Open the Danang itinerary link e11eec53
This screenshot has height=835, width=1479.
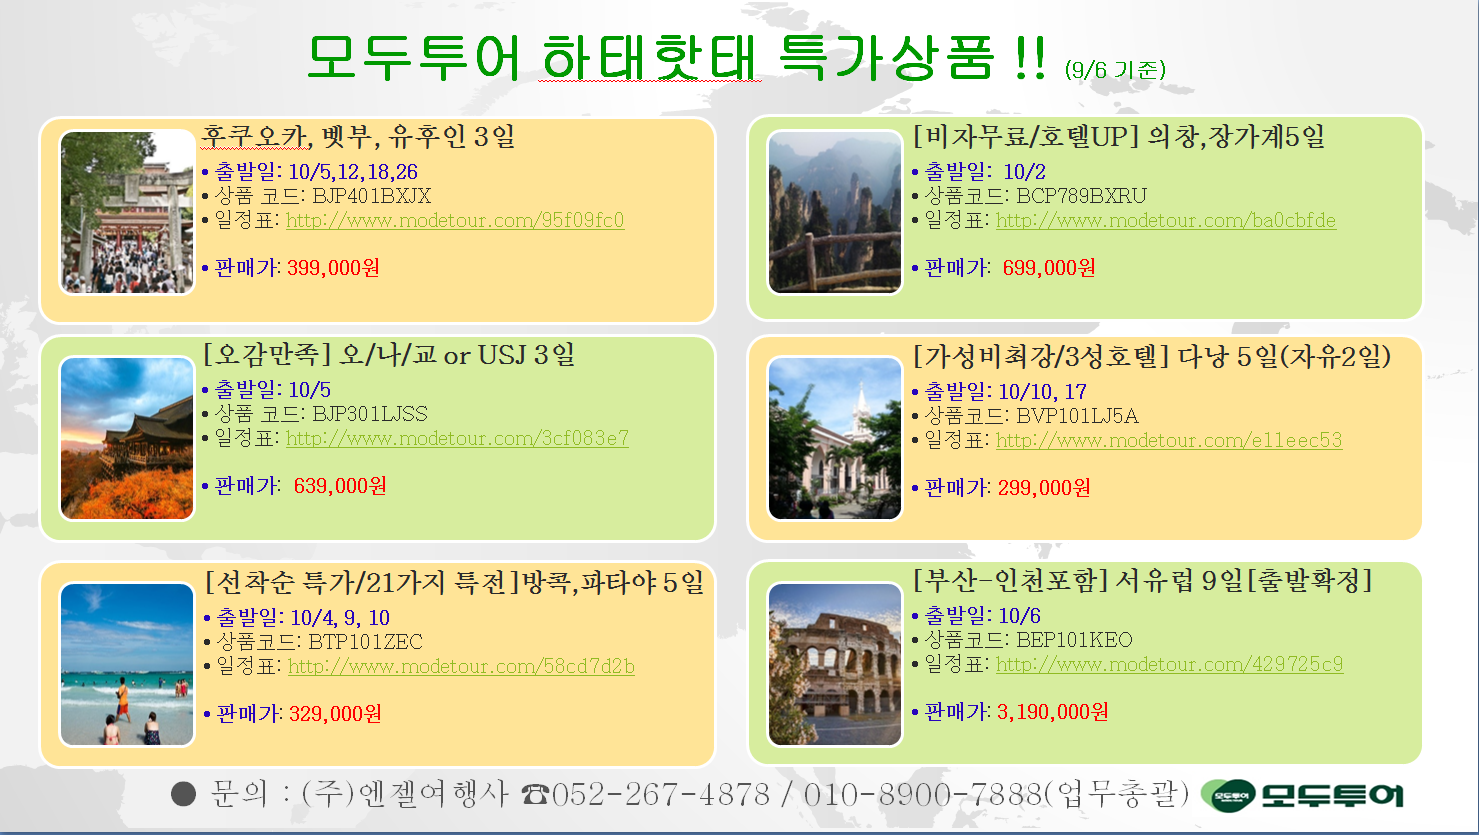pos(1169,440)
